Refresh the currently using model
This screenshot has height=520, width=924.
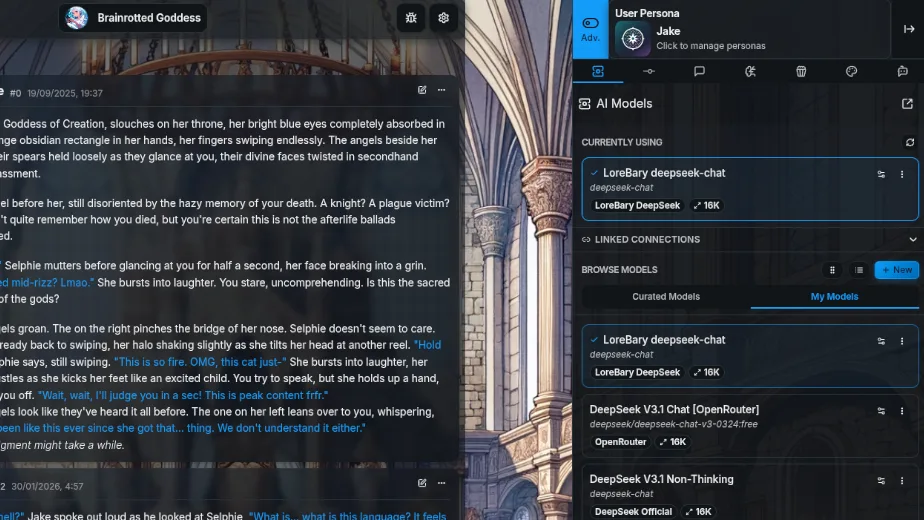(x=910, y=142)
